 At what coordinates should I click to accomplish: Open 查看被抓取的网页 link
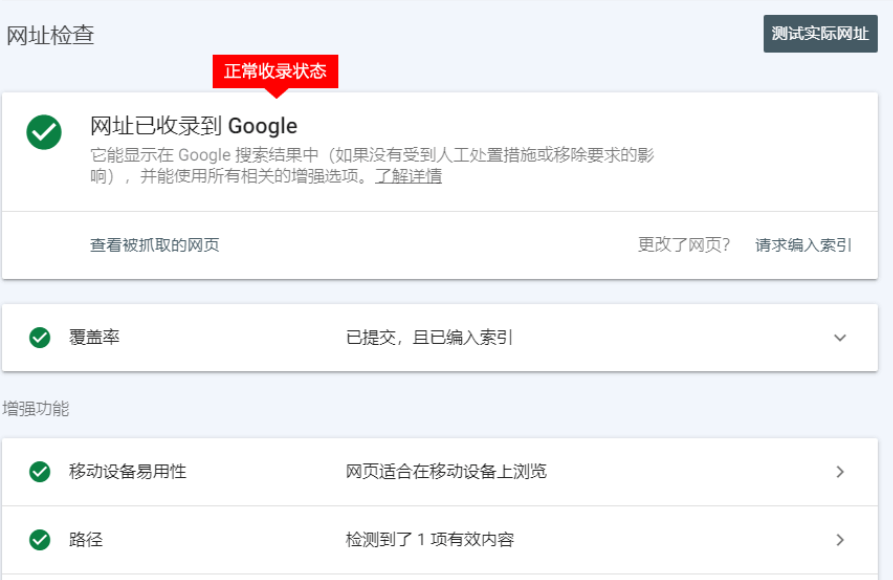point(155,245)
